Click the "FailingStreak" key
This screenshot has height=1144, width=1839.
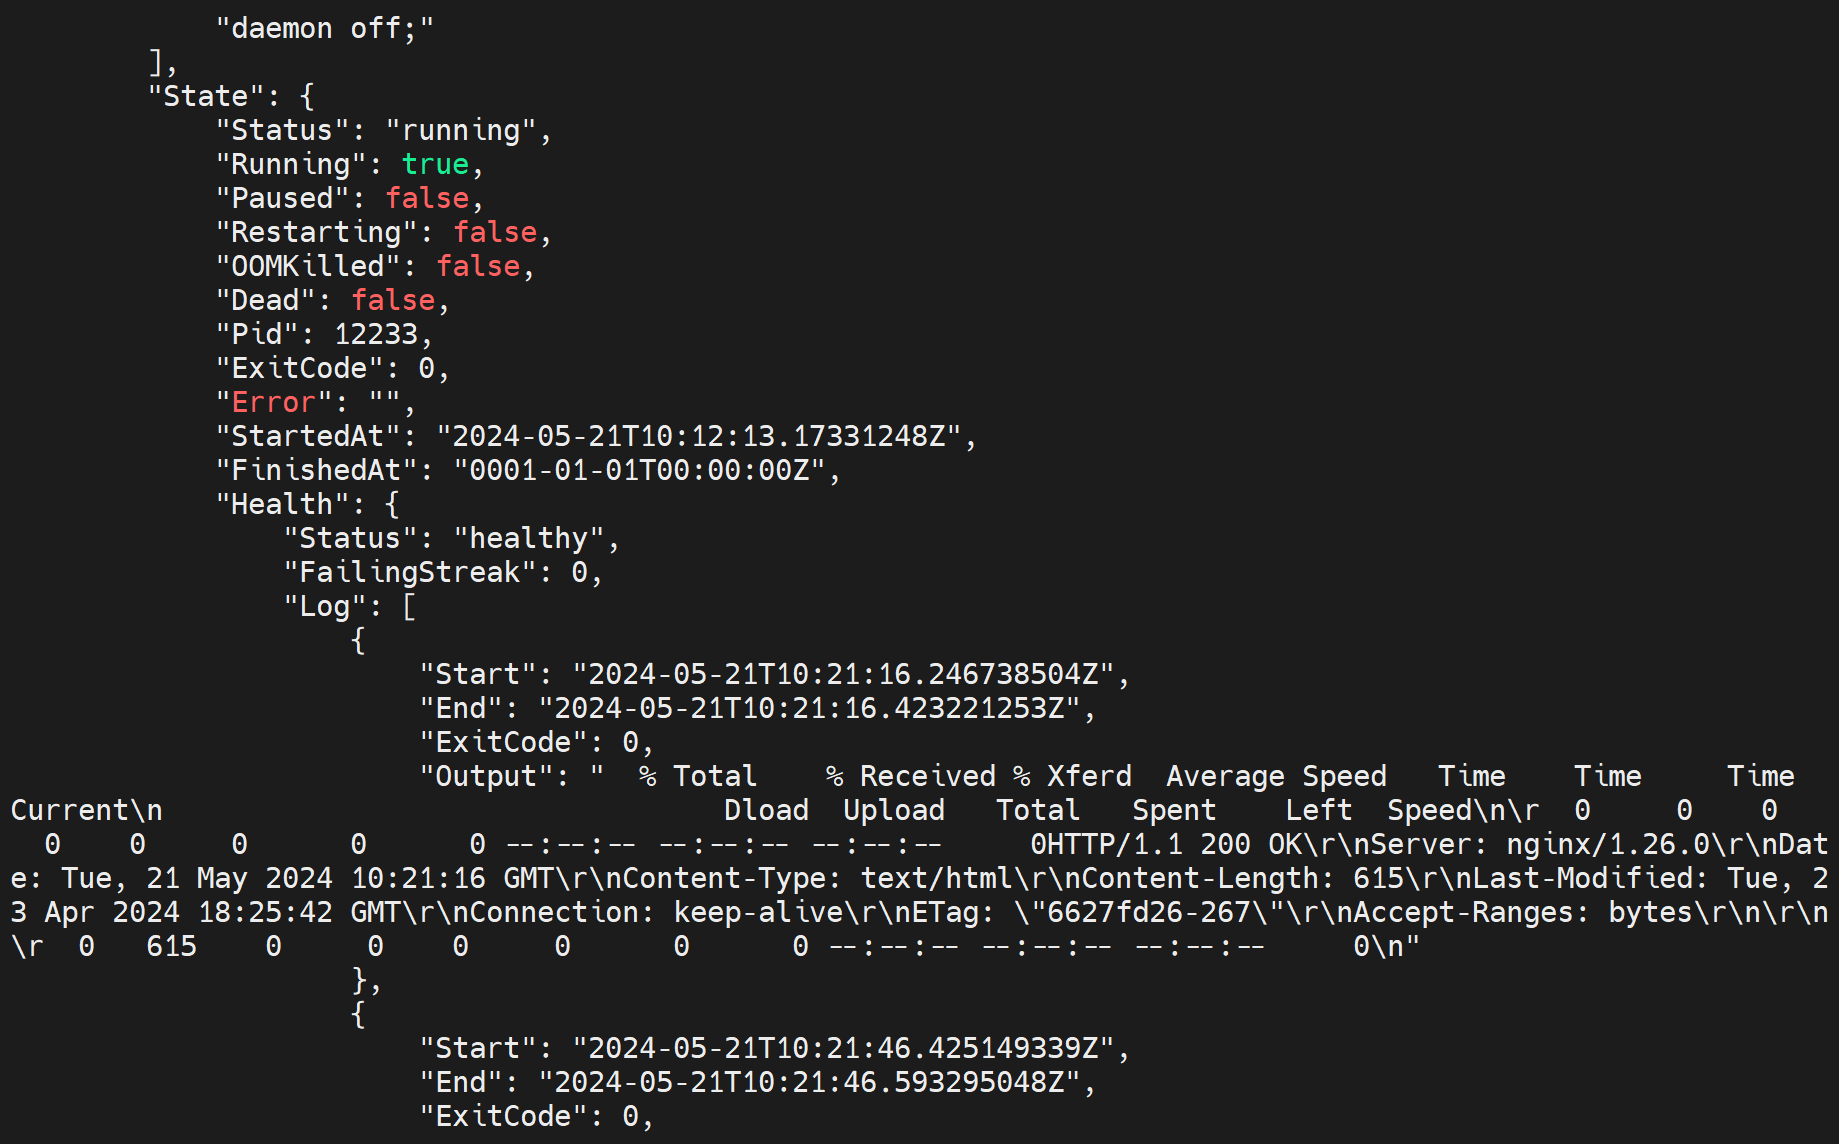(x=410, y=572)
